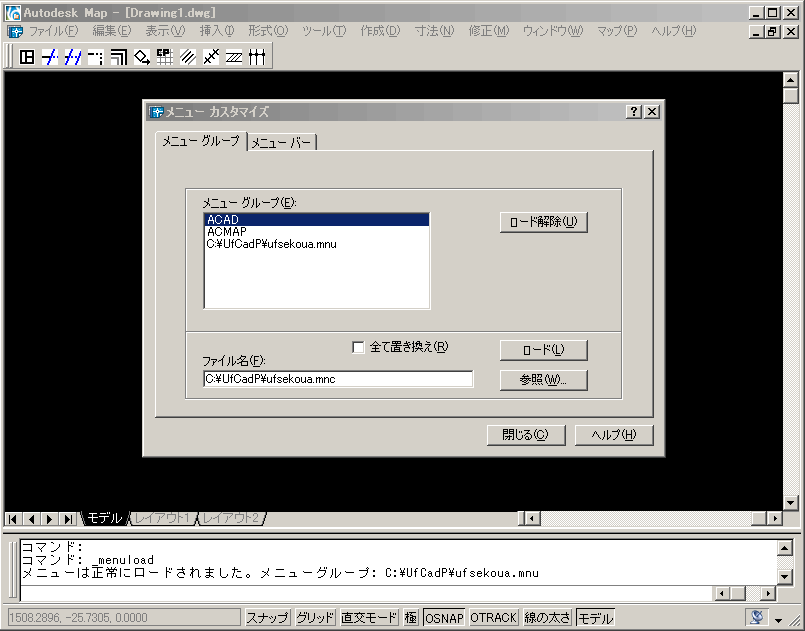805x631 pixels.
Task: Select the line with two blue slashes tool
Action: click(x=72, y=56)
